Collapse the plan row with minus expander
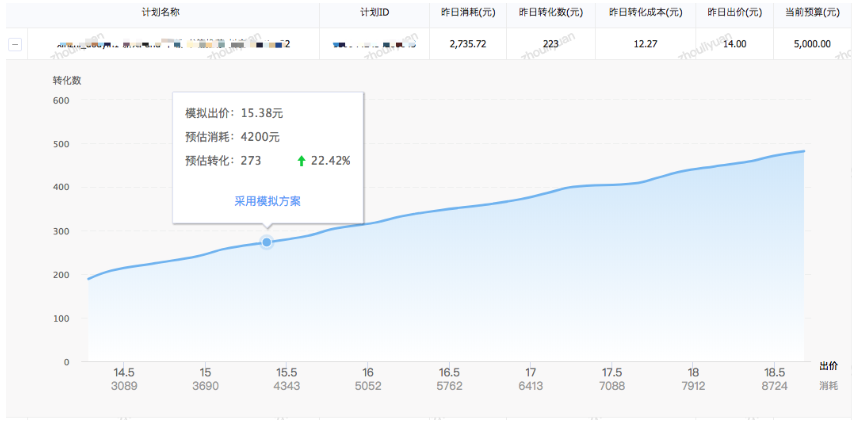Viewport: 866px width, 433px height. tap(14, 45)
